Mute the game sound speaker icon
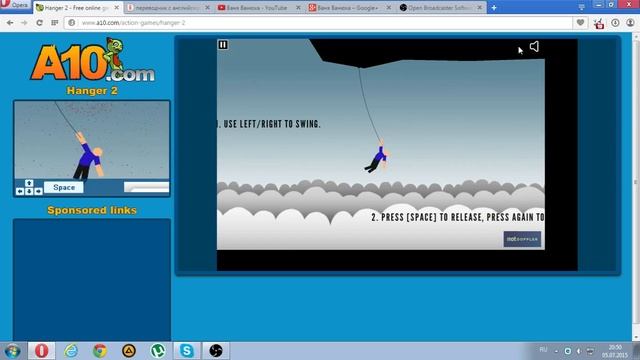 (x=534, y=47)
